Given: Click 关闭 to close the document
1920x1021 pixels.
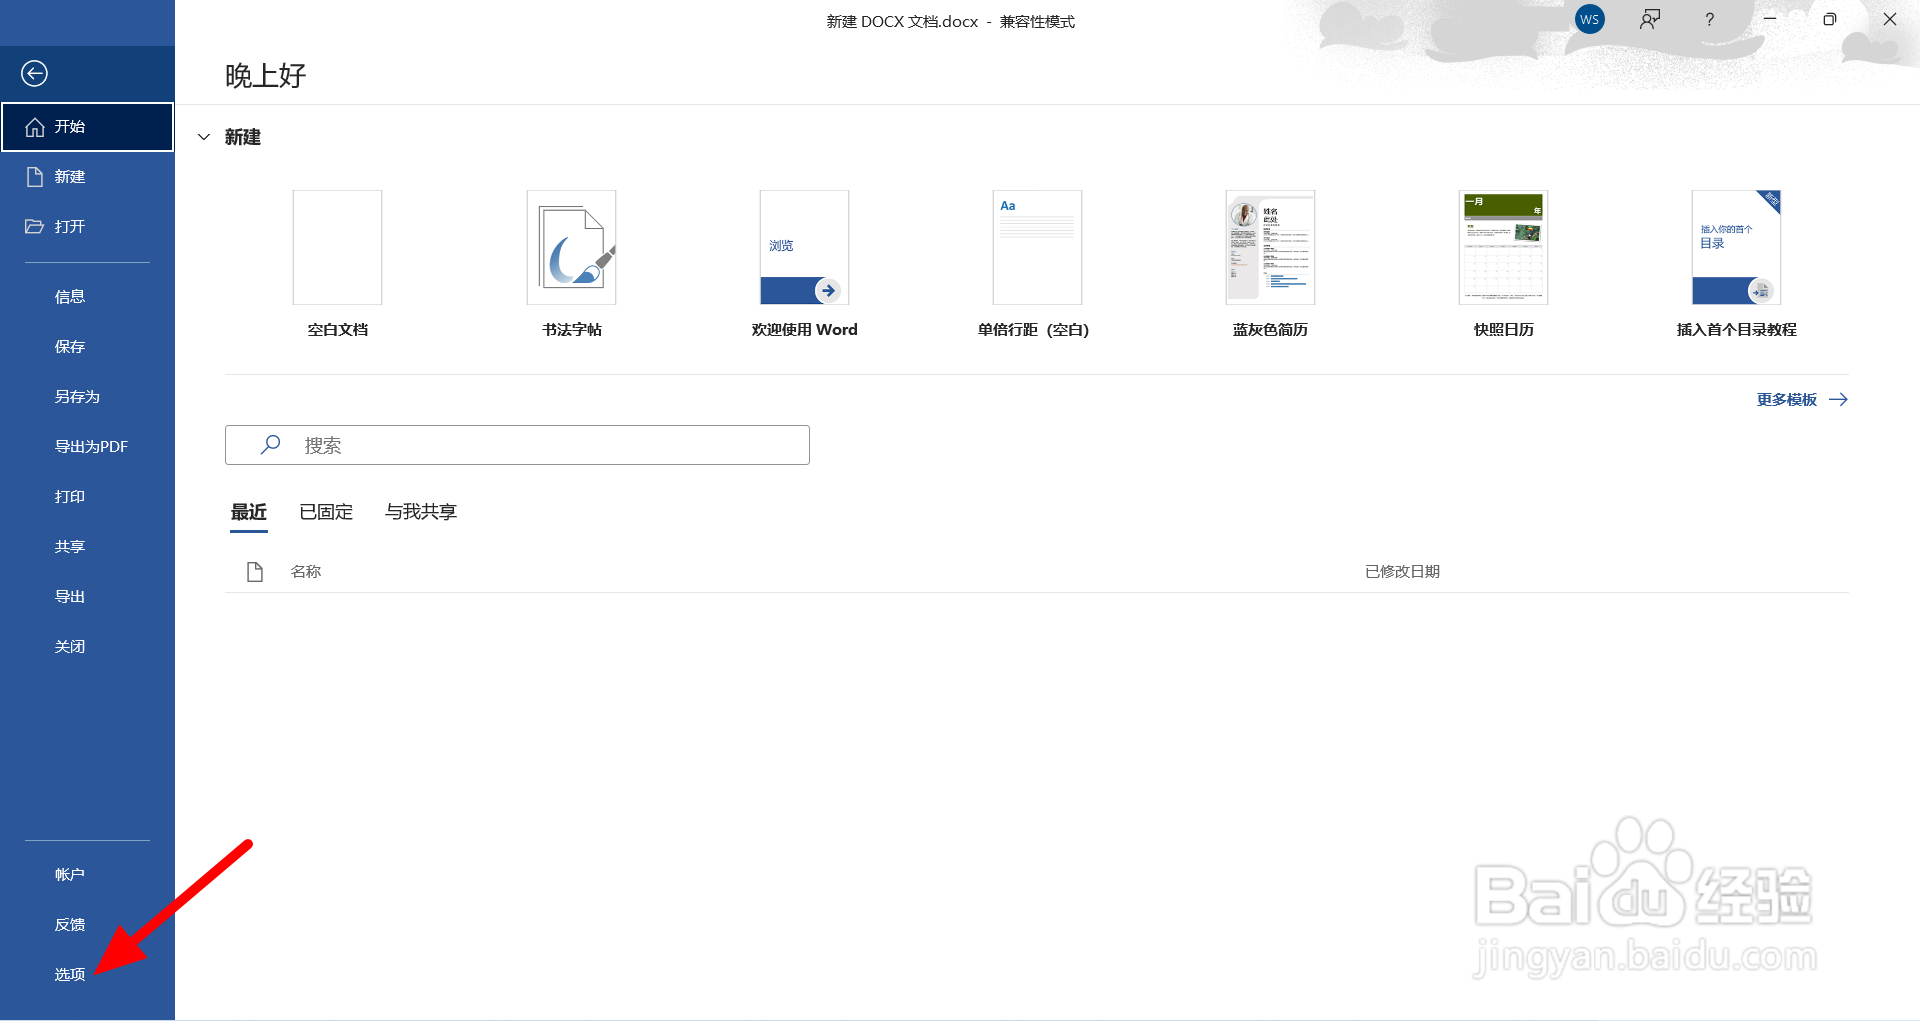Looking at the screenshot, I should (87, 647).
